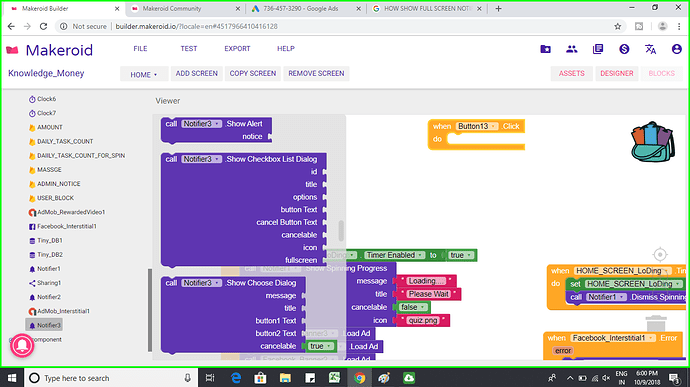Click REMOVE SCREEN button
Image resolution: width=690 pixels, height=387 pixels.
coord(316,74)
